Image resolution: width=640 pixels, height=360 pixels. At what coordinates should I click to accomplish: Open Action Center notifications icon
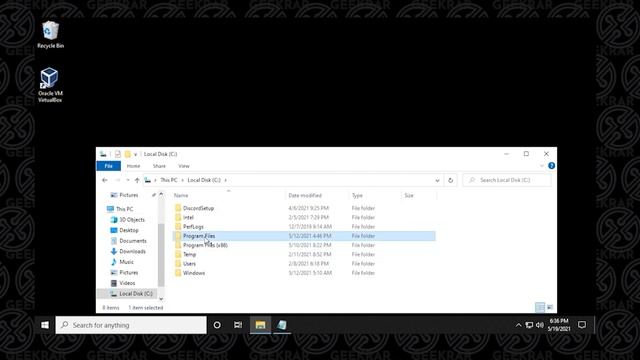[582, 325]
